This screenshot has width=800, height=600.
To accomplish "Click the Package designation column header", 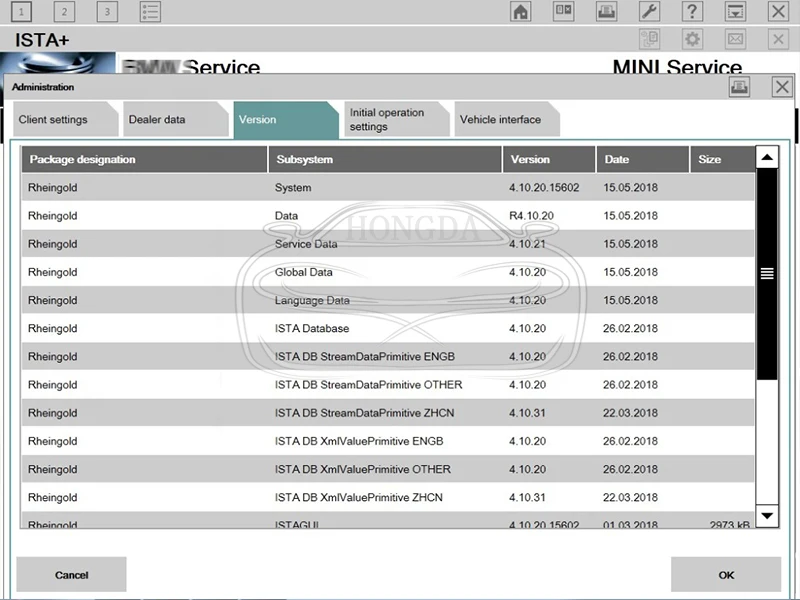I will click(x=144, y=159).
